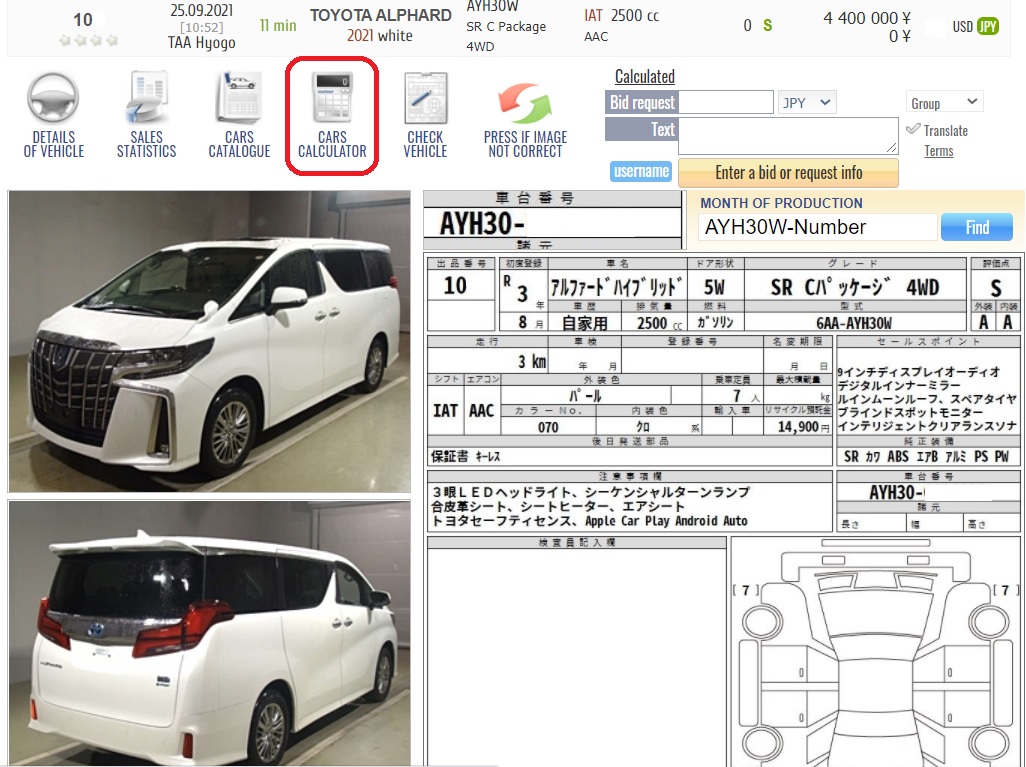Expand the Group dropdown
Viewport: 1026px width, 767px height.
(x=945, y=103)
